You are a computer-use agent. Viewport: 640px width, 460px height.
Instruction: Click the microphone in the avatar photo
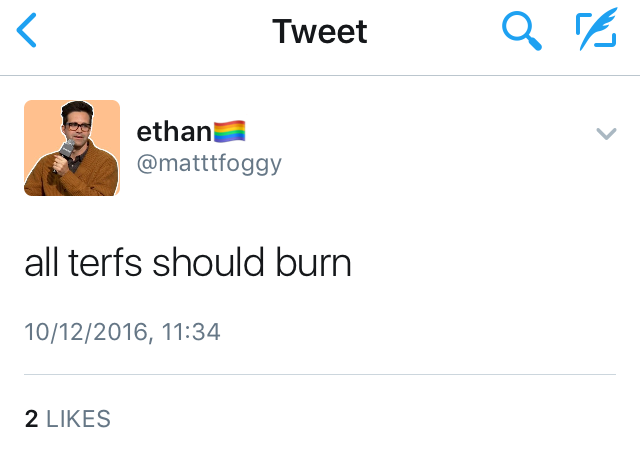(x=65, y=150)
